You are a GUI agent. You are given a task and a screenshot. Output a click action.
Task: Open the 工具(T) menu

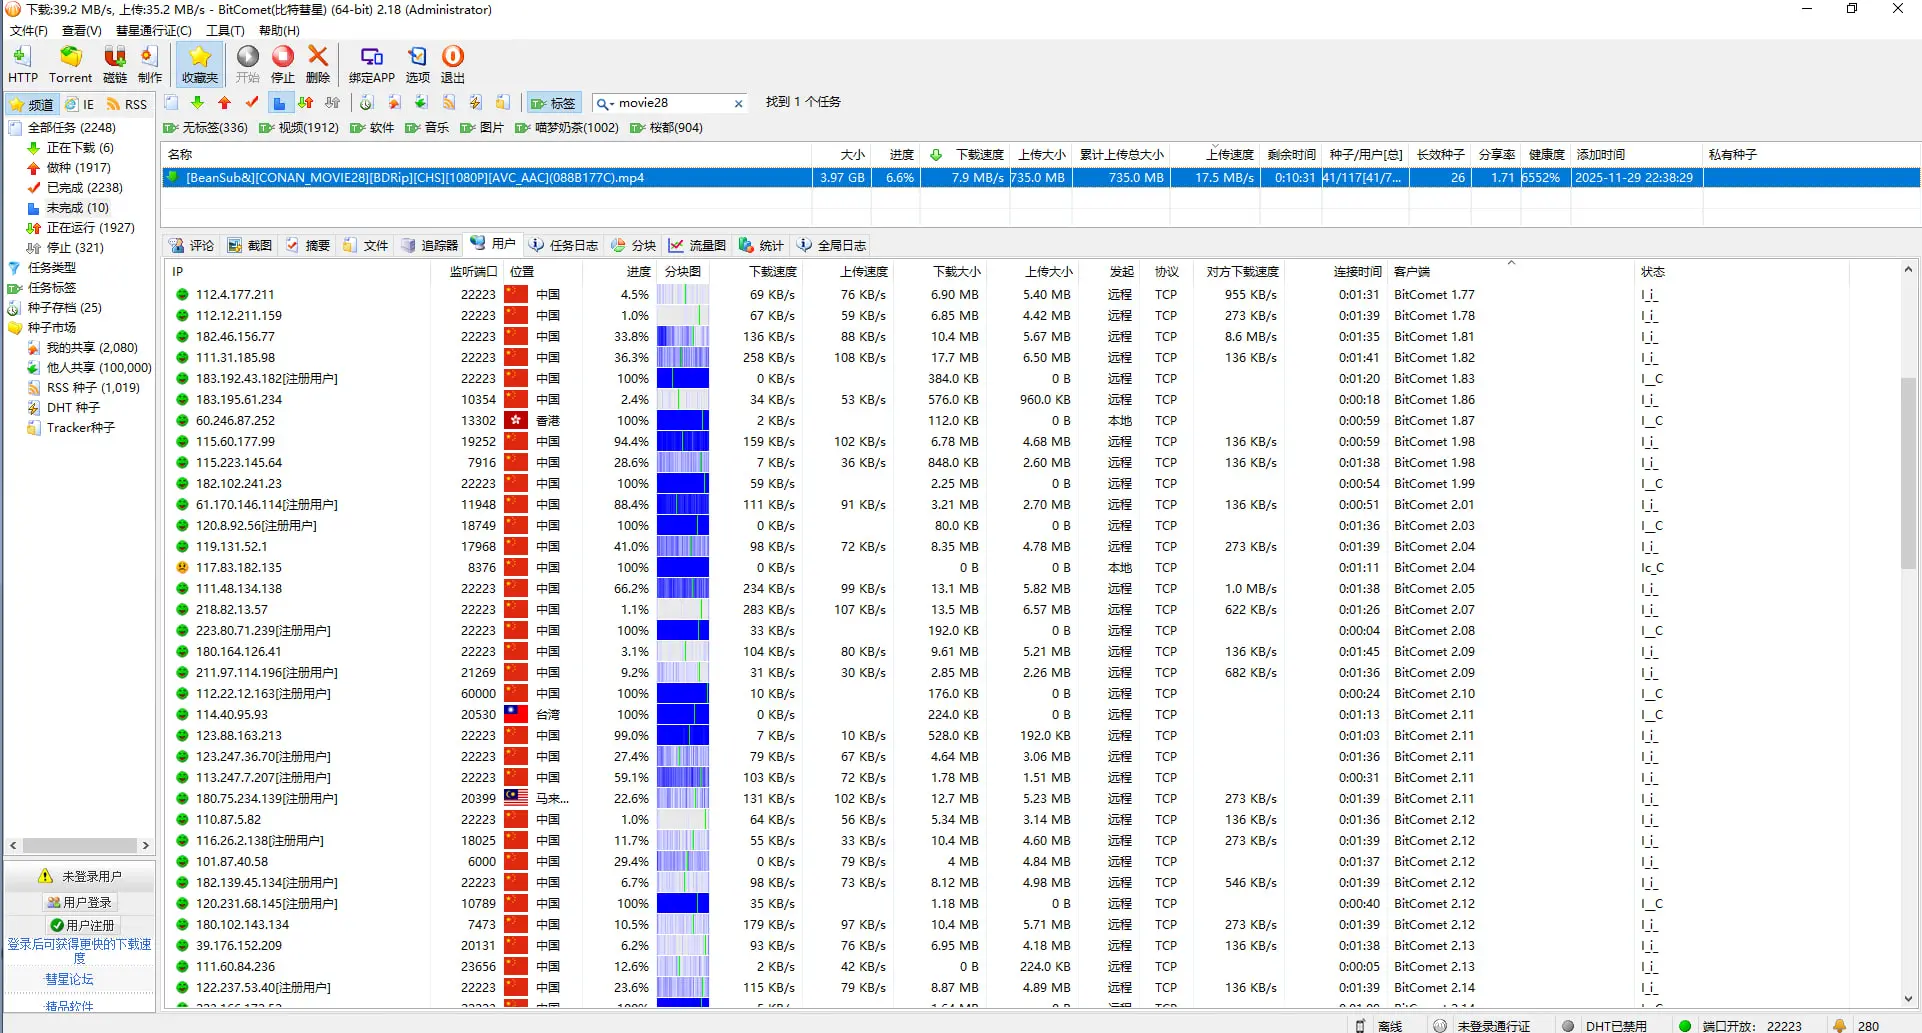pos(225,31)
